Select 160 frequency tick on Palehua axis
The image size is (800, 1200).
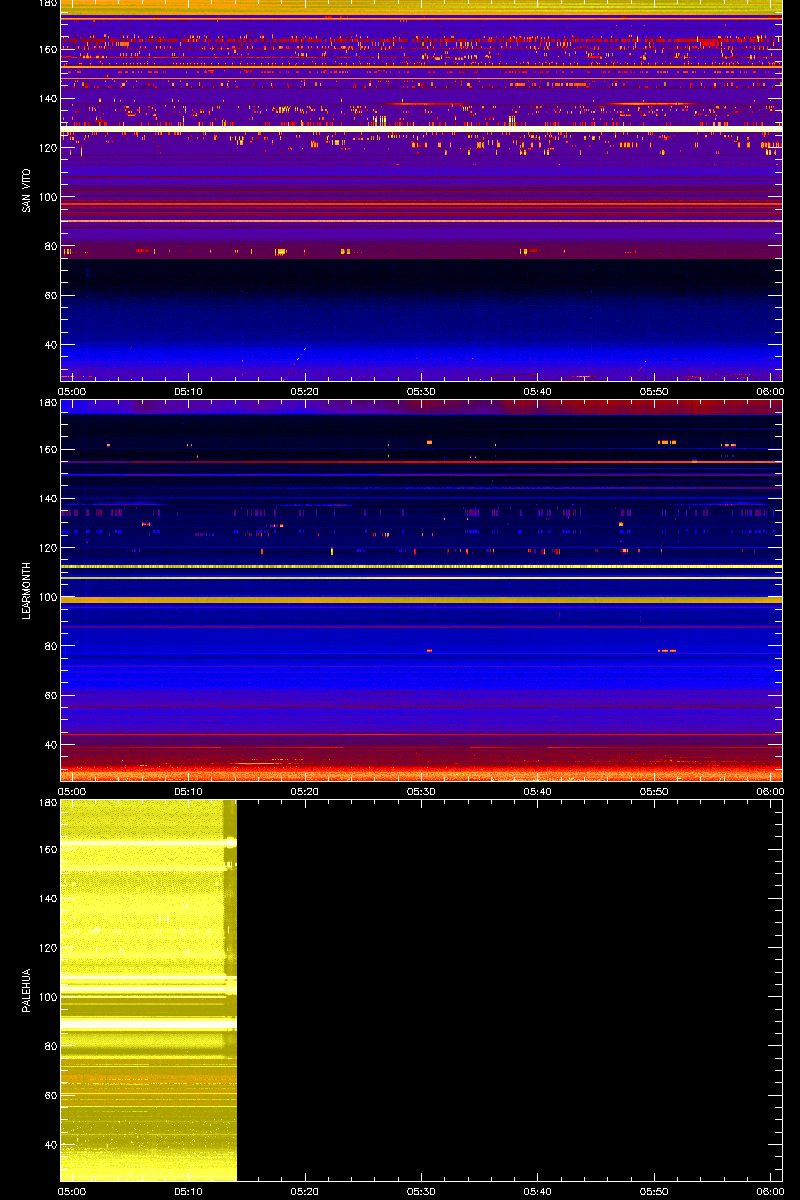click(x=47, y=849)
